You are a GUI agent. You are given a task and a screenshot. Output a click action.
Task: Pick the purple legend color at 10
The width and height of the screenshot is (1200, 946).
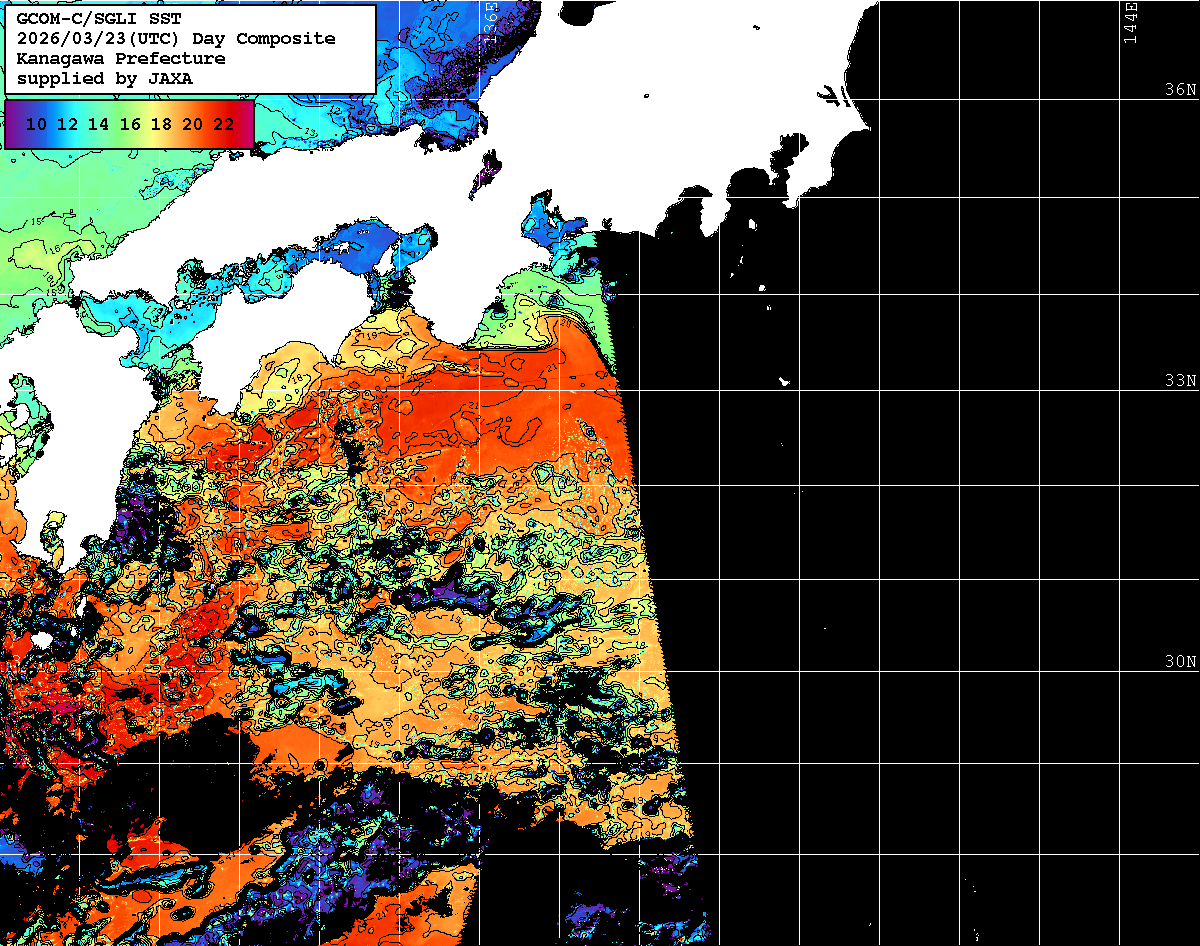tap(36, 124)
